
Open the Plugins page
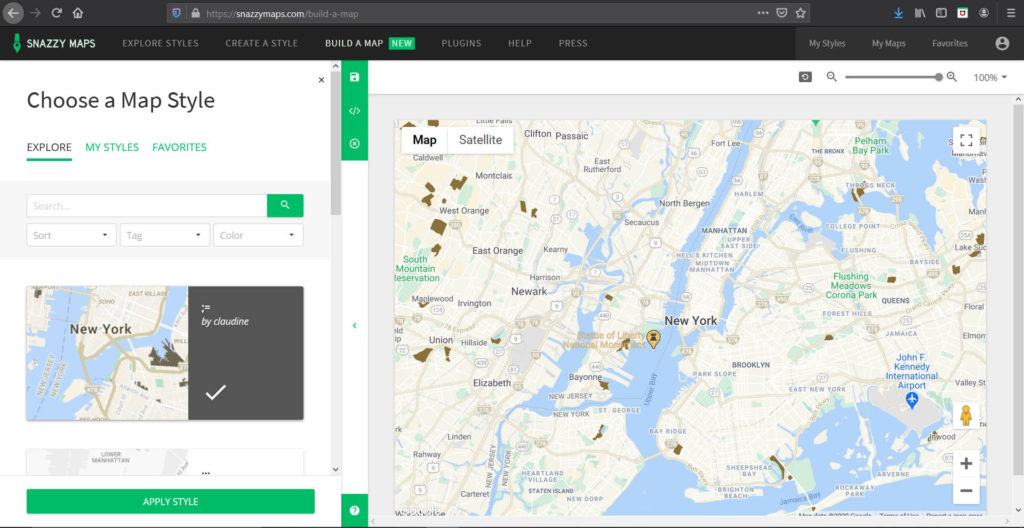(461, 44)
